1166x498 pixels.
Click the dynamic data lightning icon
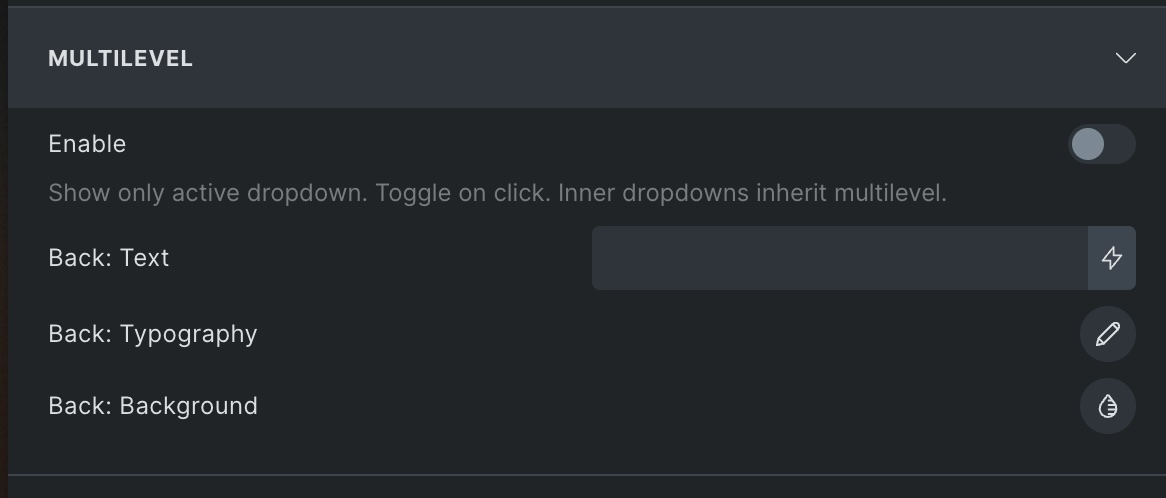[1111, 258]
